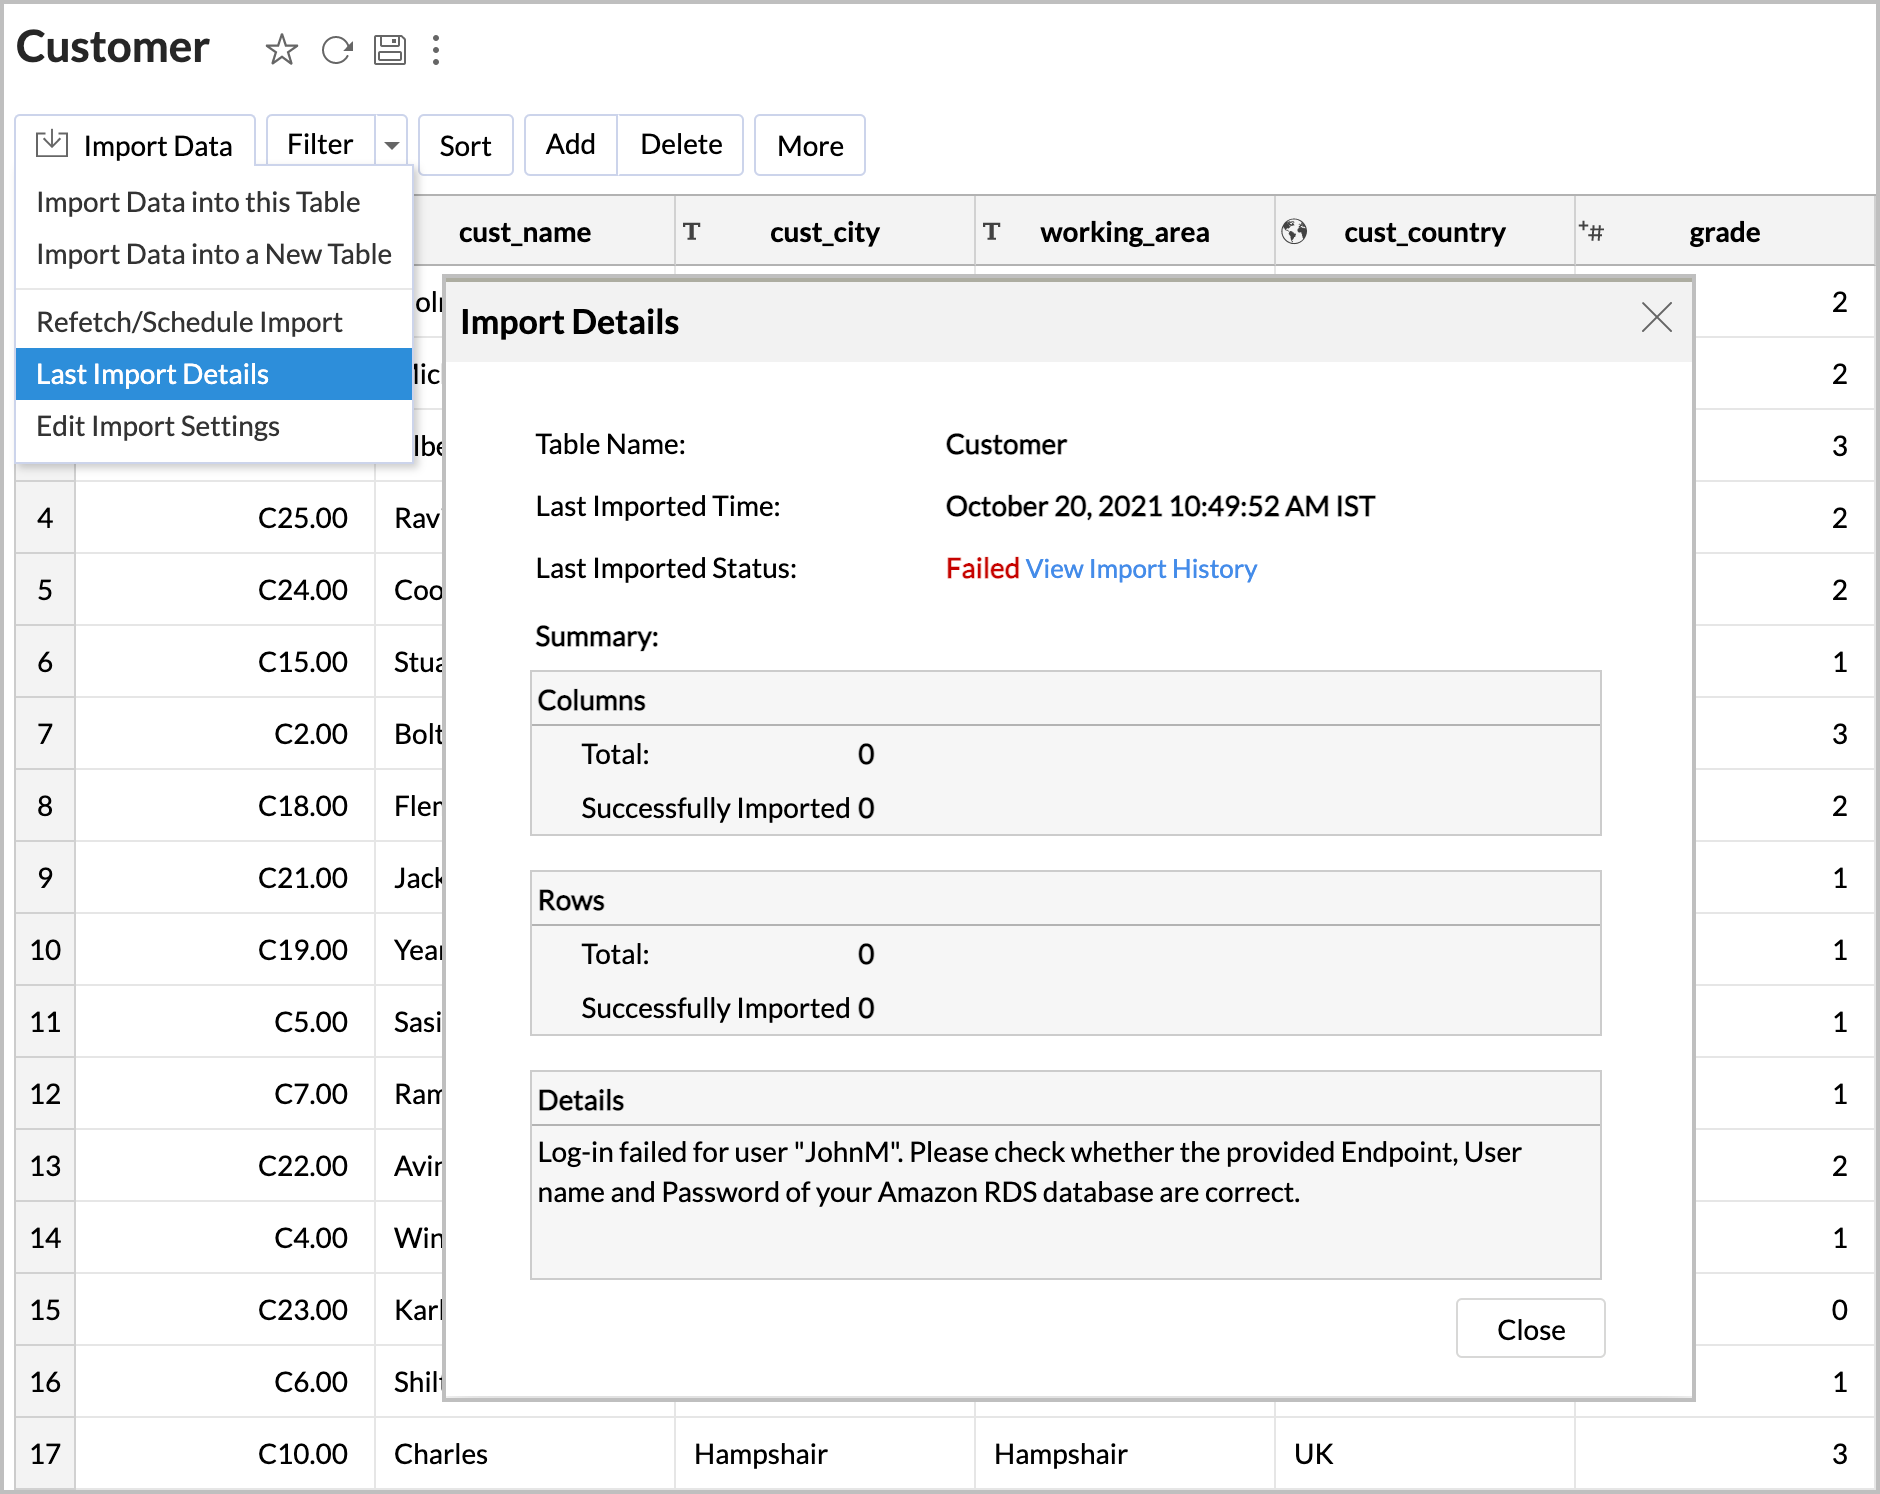Click the text type icon on cust_city column
The width and height of the screenshot is (1880, 1494).
[x=694, y=231]
